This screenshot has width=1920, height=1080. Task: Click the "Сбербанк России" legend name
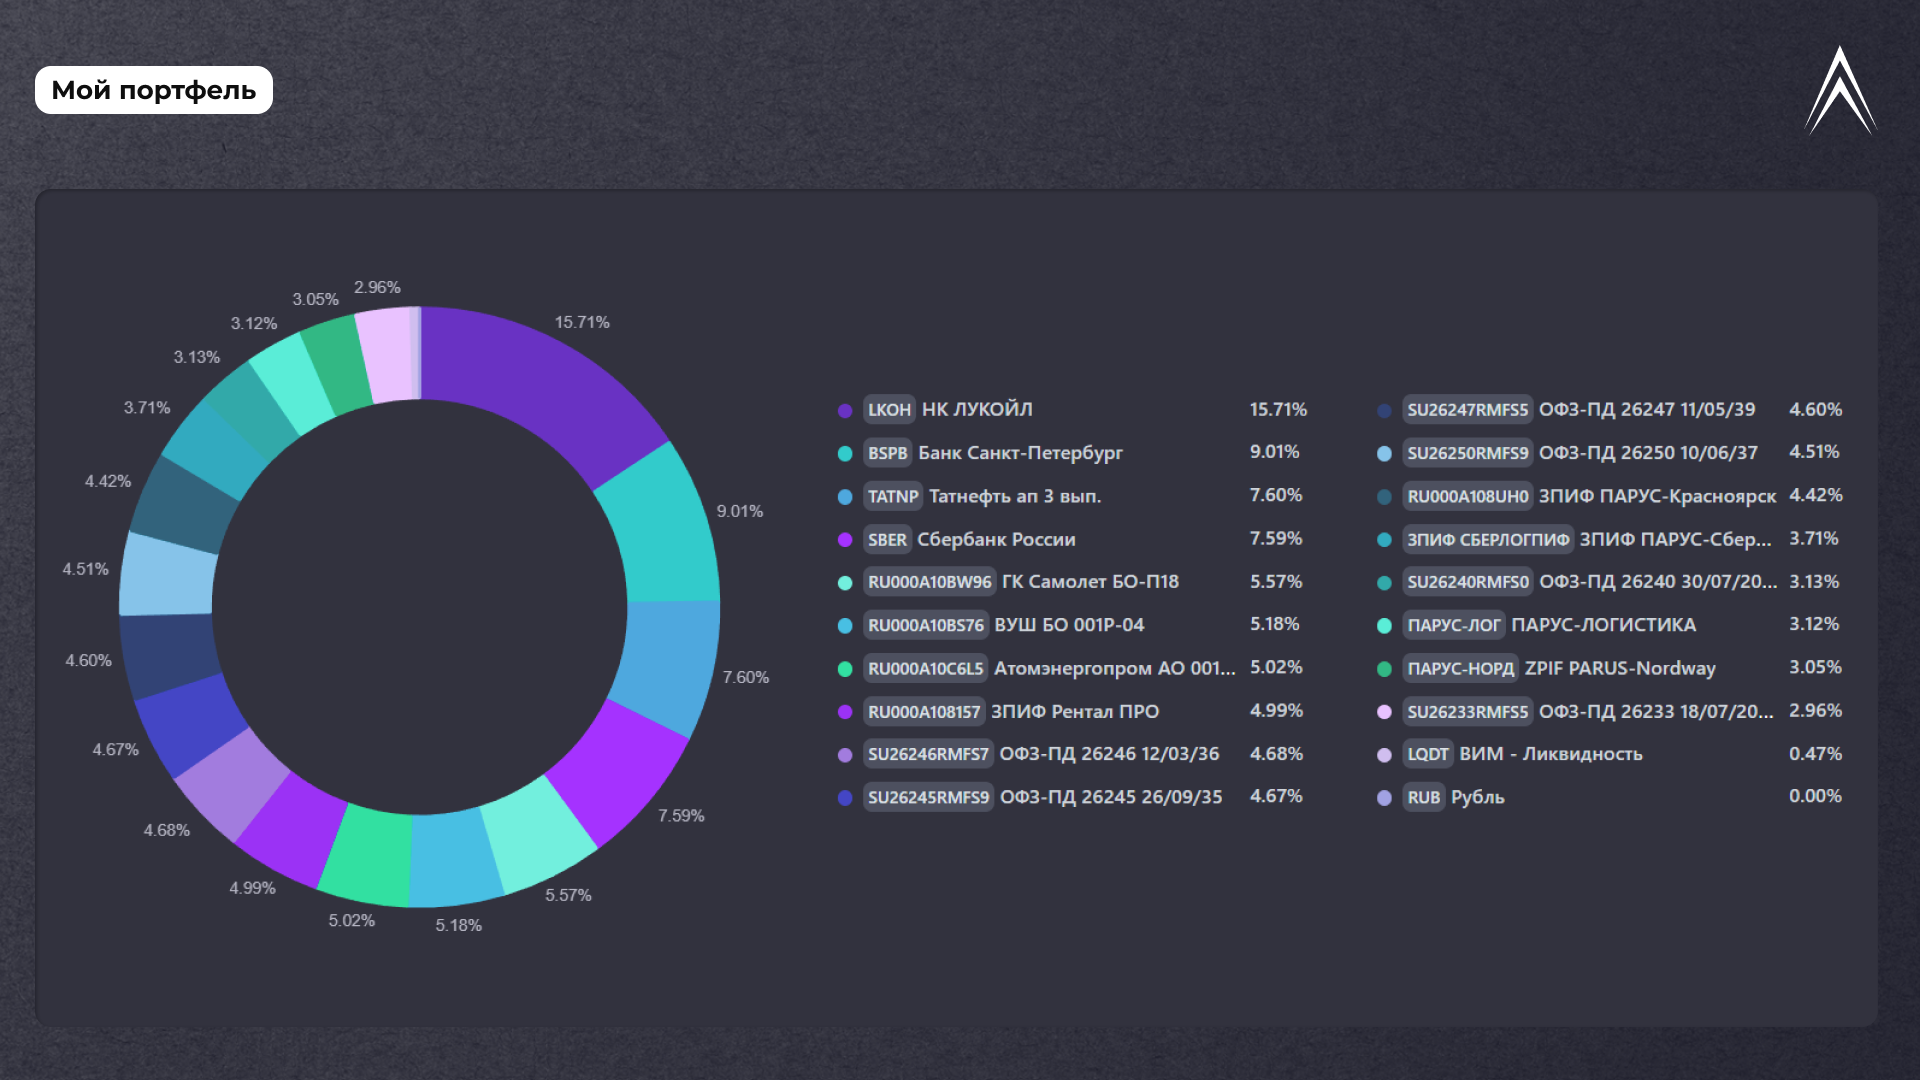(996, 539)
